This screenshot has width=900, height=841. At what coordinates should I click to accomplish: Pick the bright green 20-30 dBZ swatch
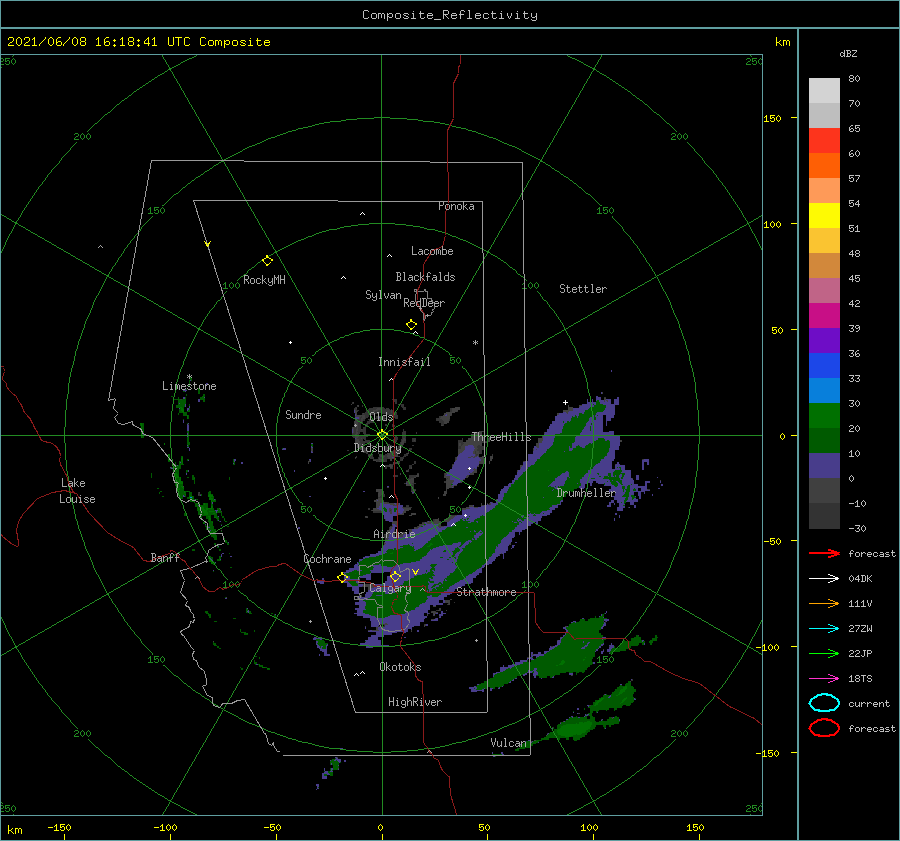pos(824,416)
